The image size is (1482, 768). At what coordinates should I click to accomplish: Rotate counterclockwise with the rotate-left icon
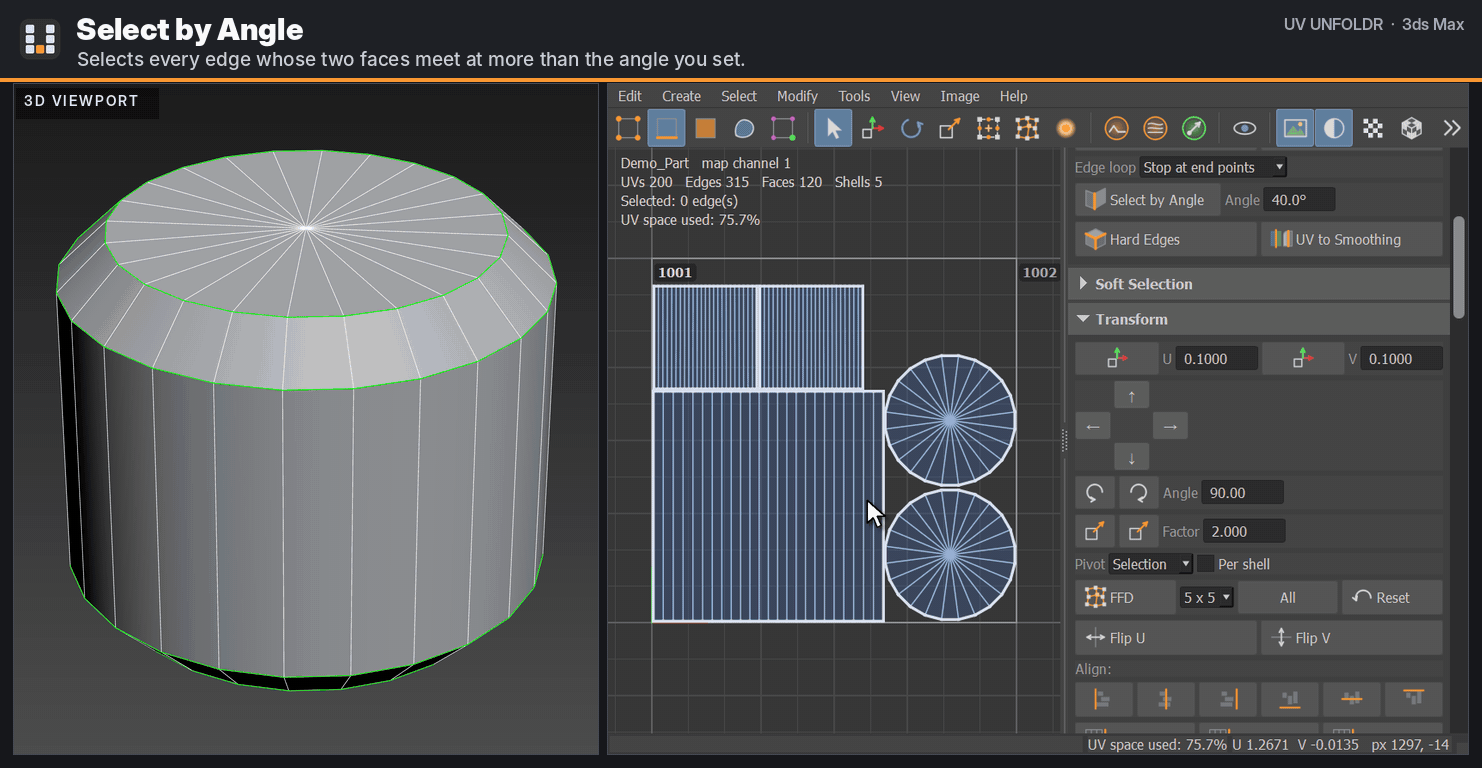coord(1094,493)
